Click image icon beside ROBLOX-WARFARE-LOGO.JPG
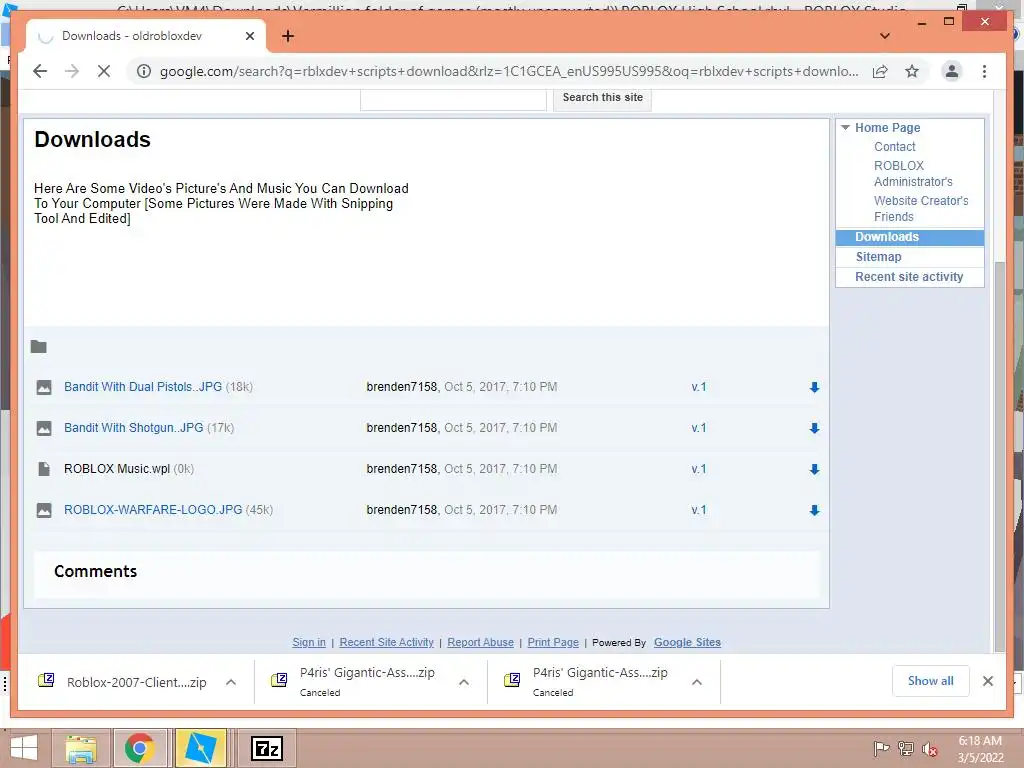 pyautogui.click(x=44, y=510)
